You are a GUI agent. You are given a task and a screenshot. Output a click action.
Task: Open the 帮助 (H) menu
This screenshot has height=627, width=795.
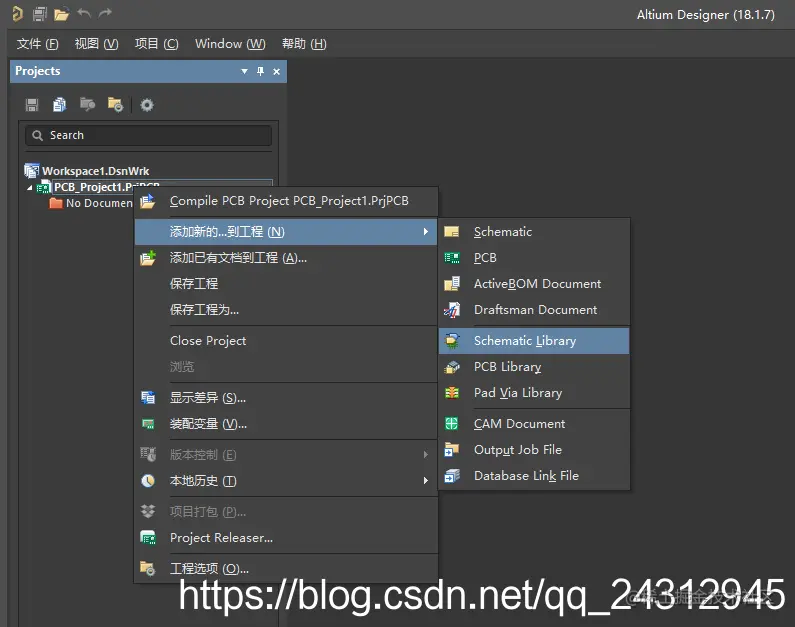coord(304,44)
